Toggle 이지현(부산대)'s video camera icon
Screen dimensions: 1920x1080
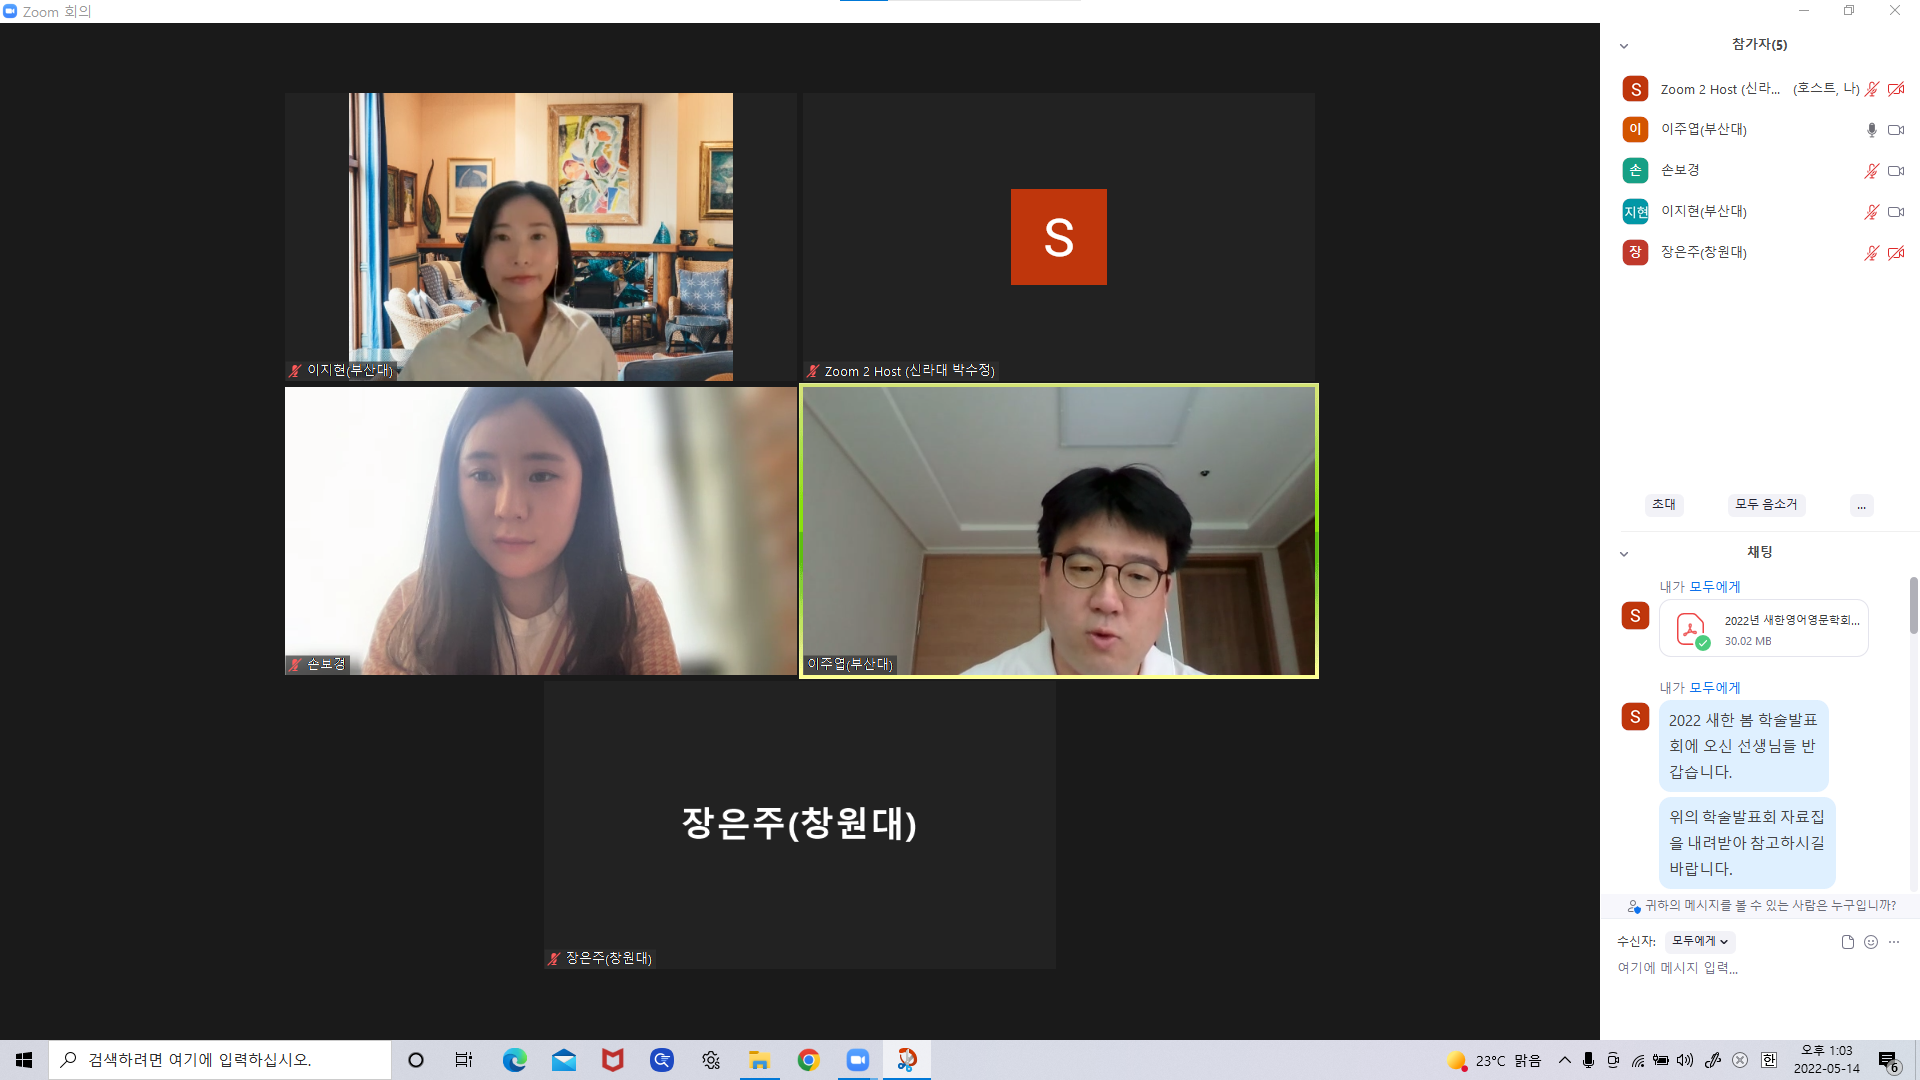coord(1895,212)
